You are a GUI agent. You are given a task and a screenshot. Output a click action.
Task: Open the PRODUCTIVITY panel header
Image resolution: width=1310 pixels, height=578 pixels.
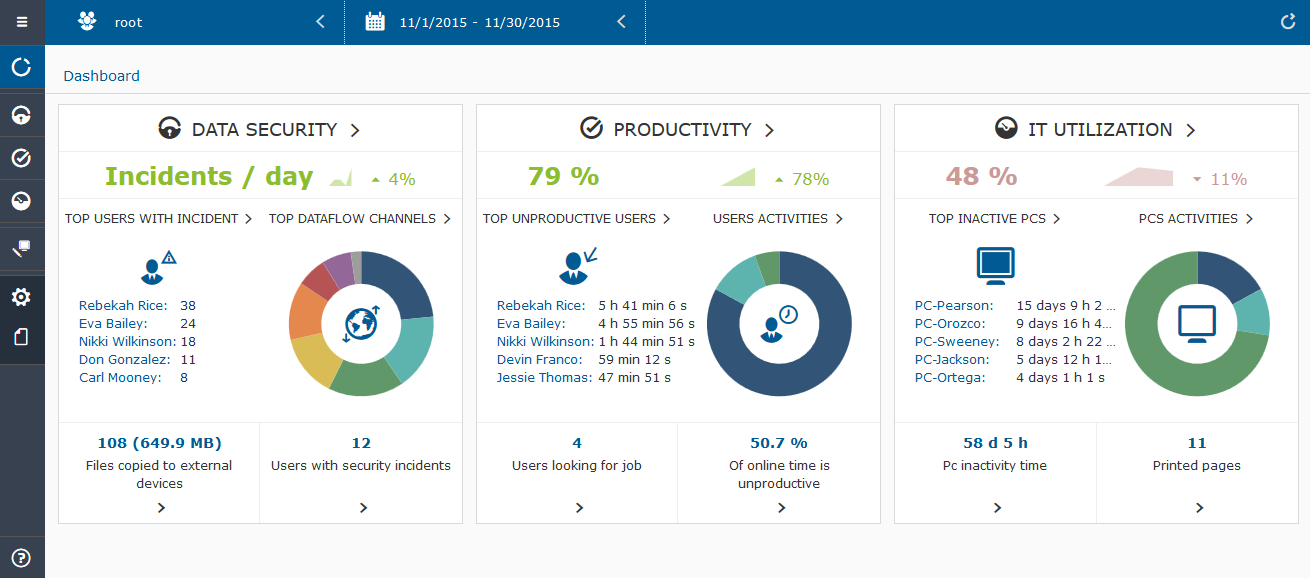click(x=678, y=129)
